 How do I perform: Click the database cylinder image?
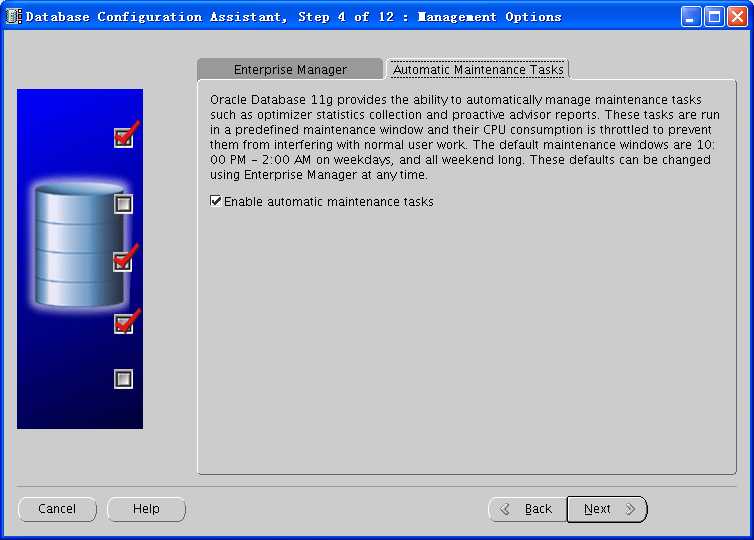(x=79, y=245)
